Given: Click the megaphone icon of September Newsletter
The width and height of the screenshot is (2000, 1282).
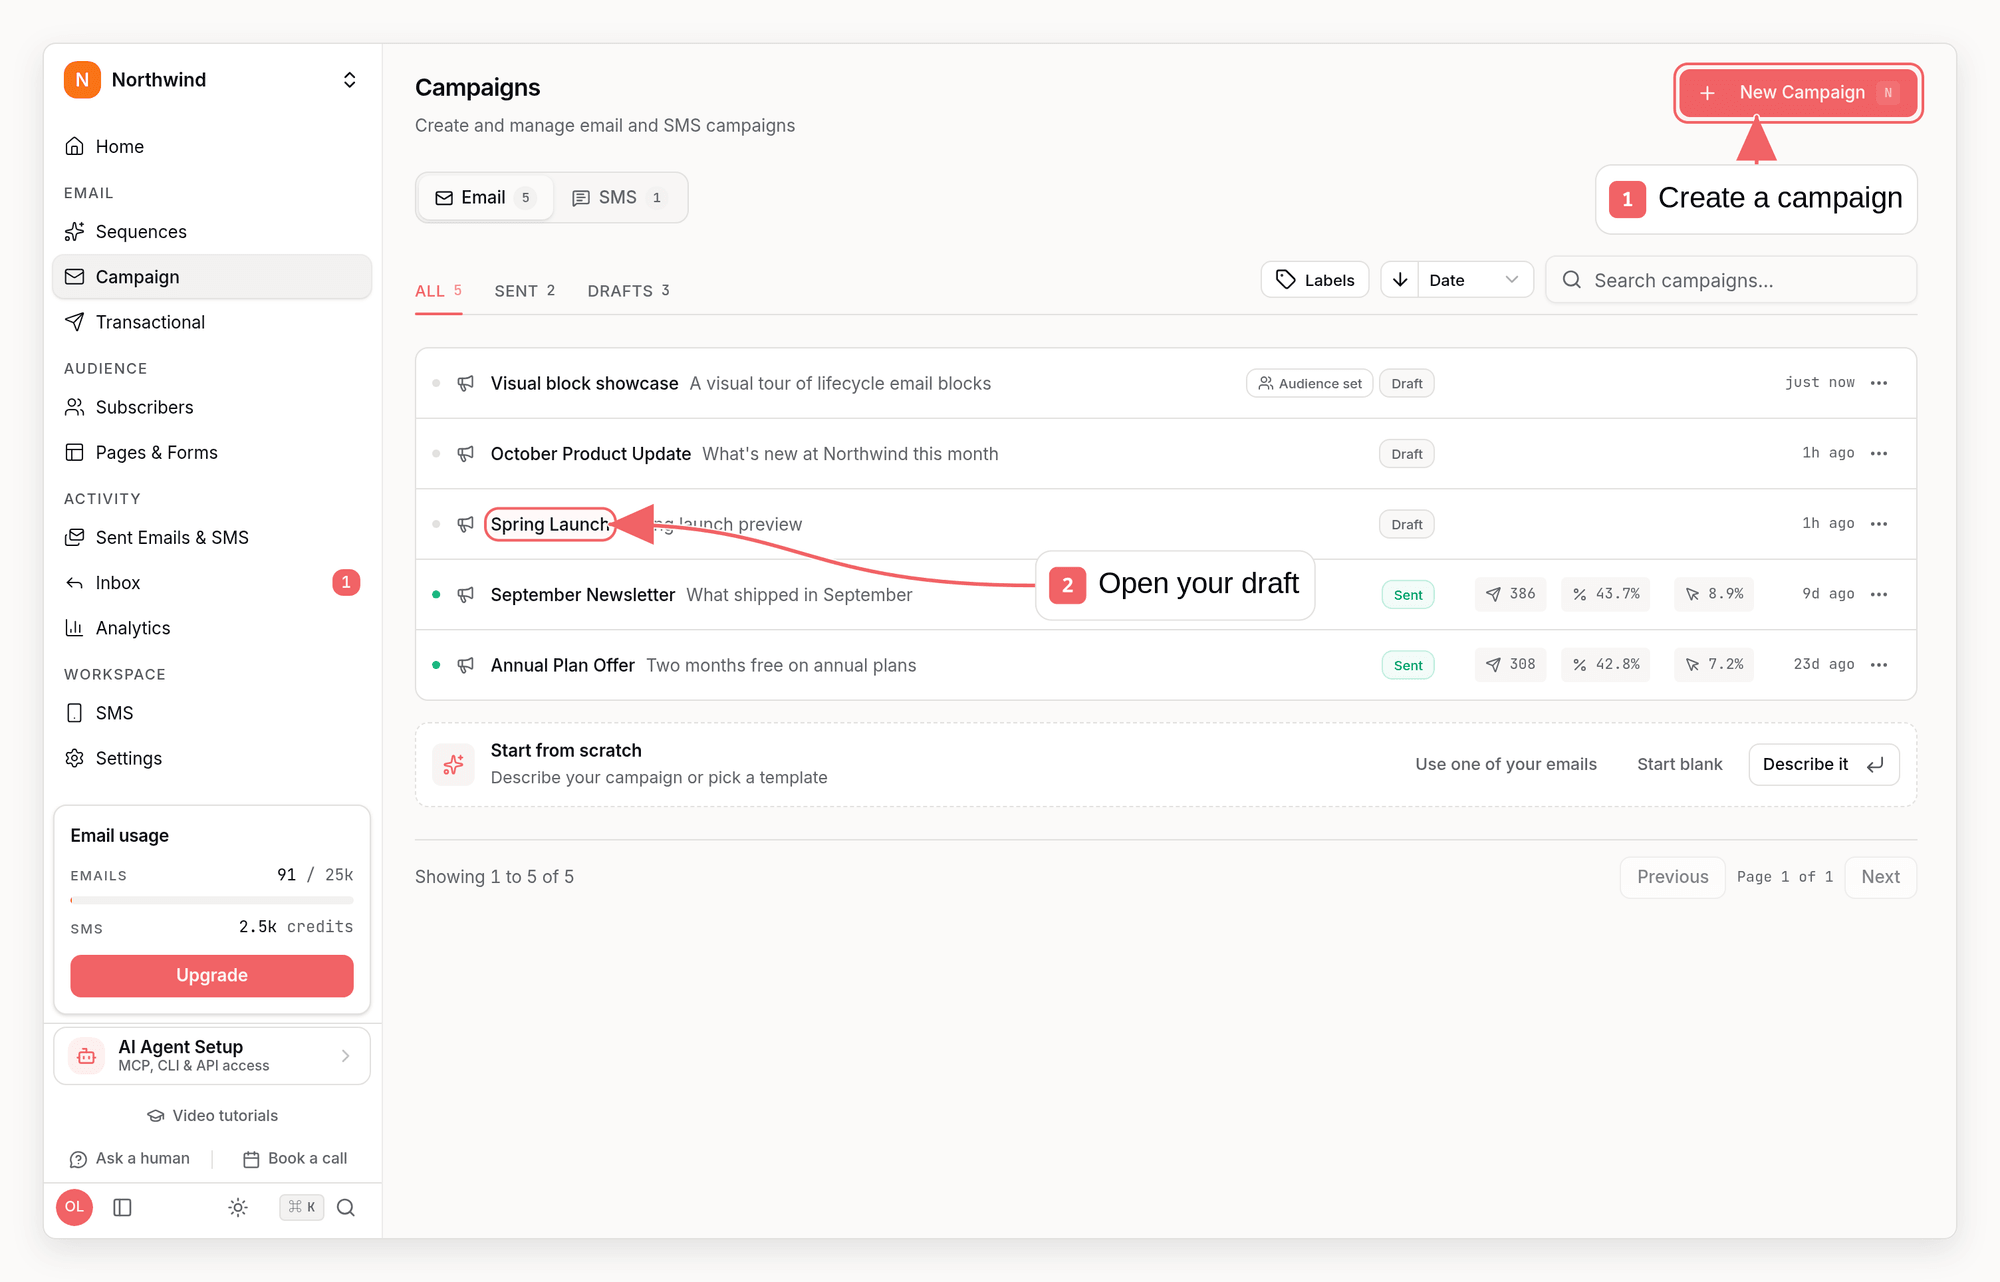Looking at the screenshot, I should tap(466, 595).
